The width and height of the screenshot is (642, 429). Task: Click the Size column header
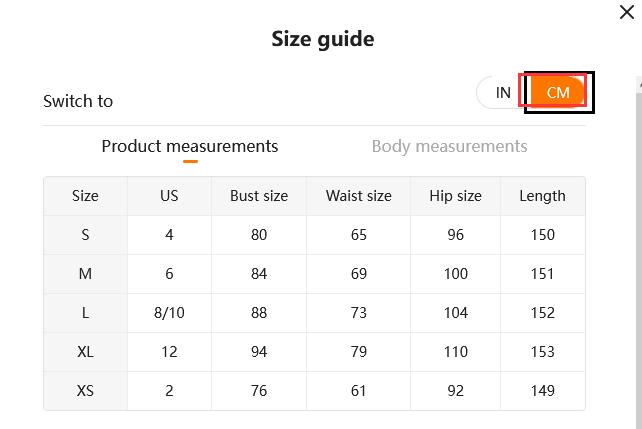point(86,196)
